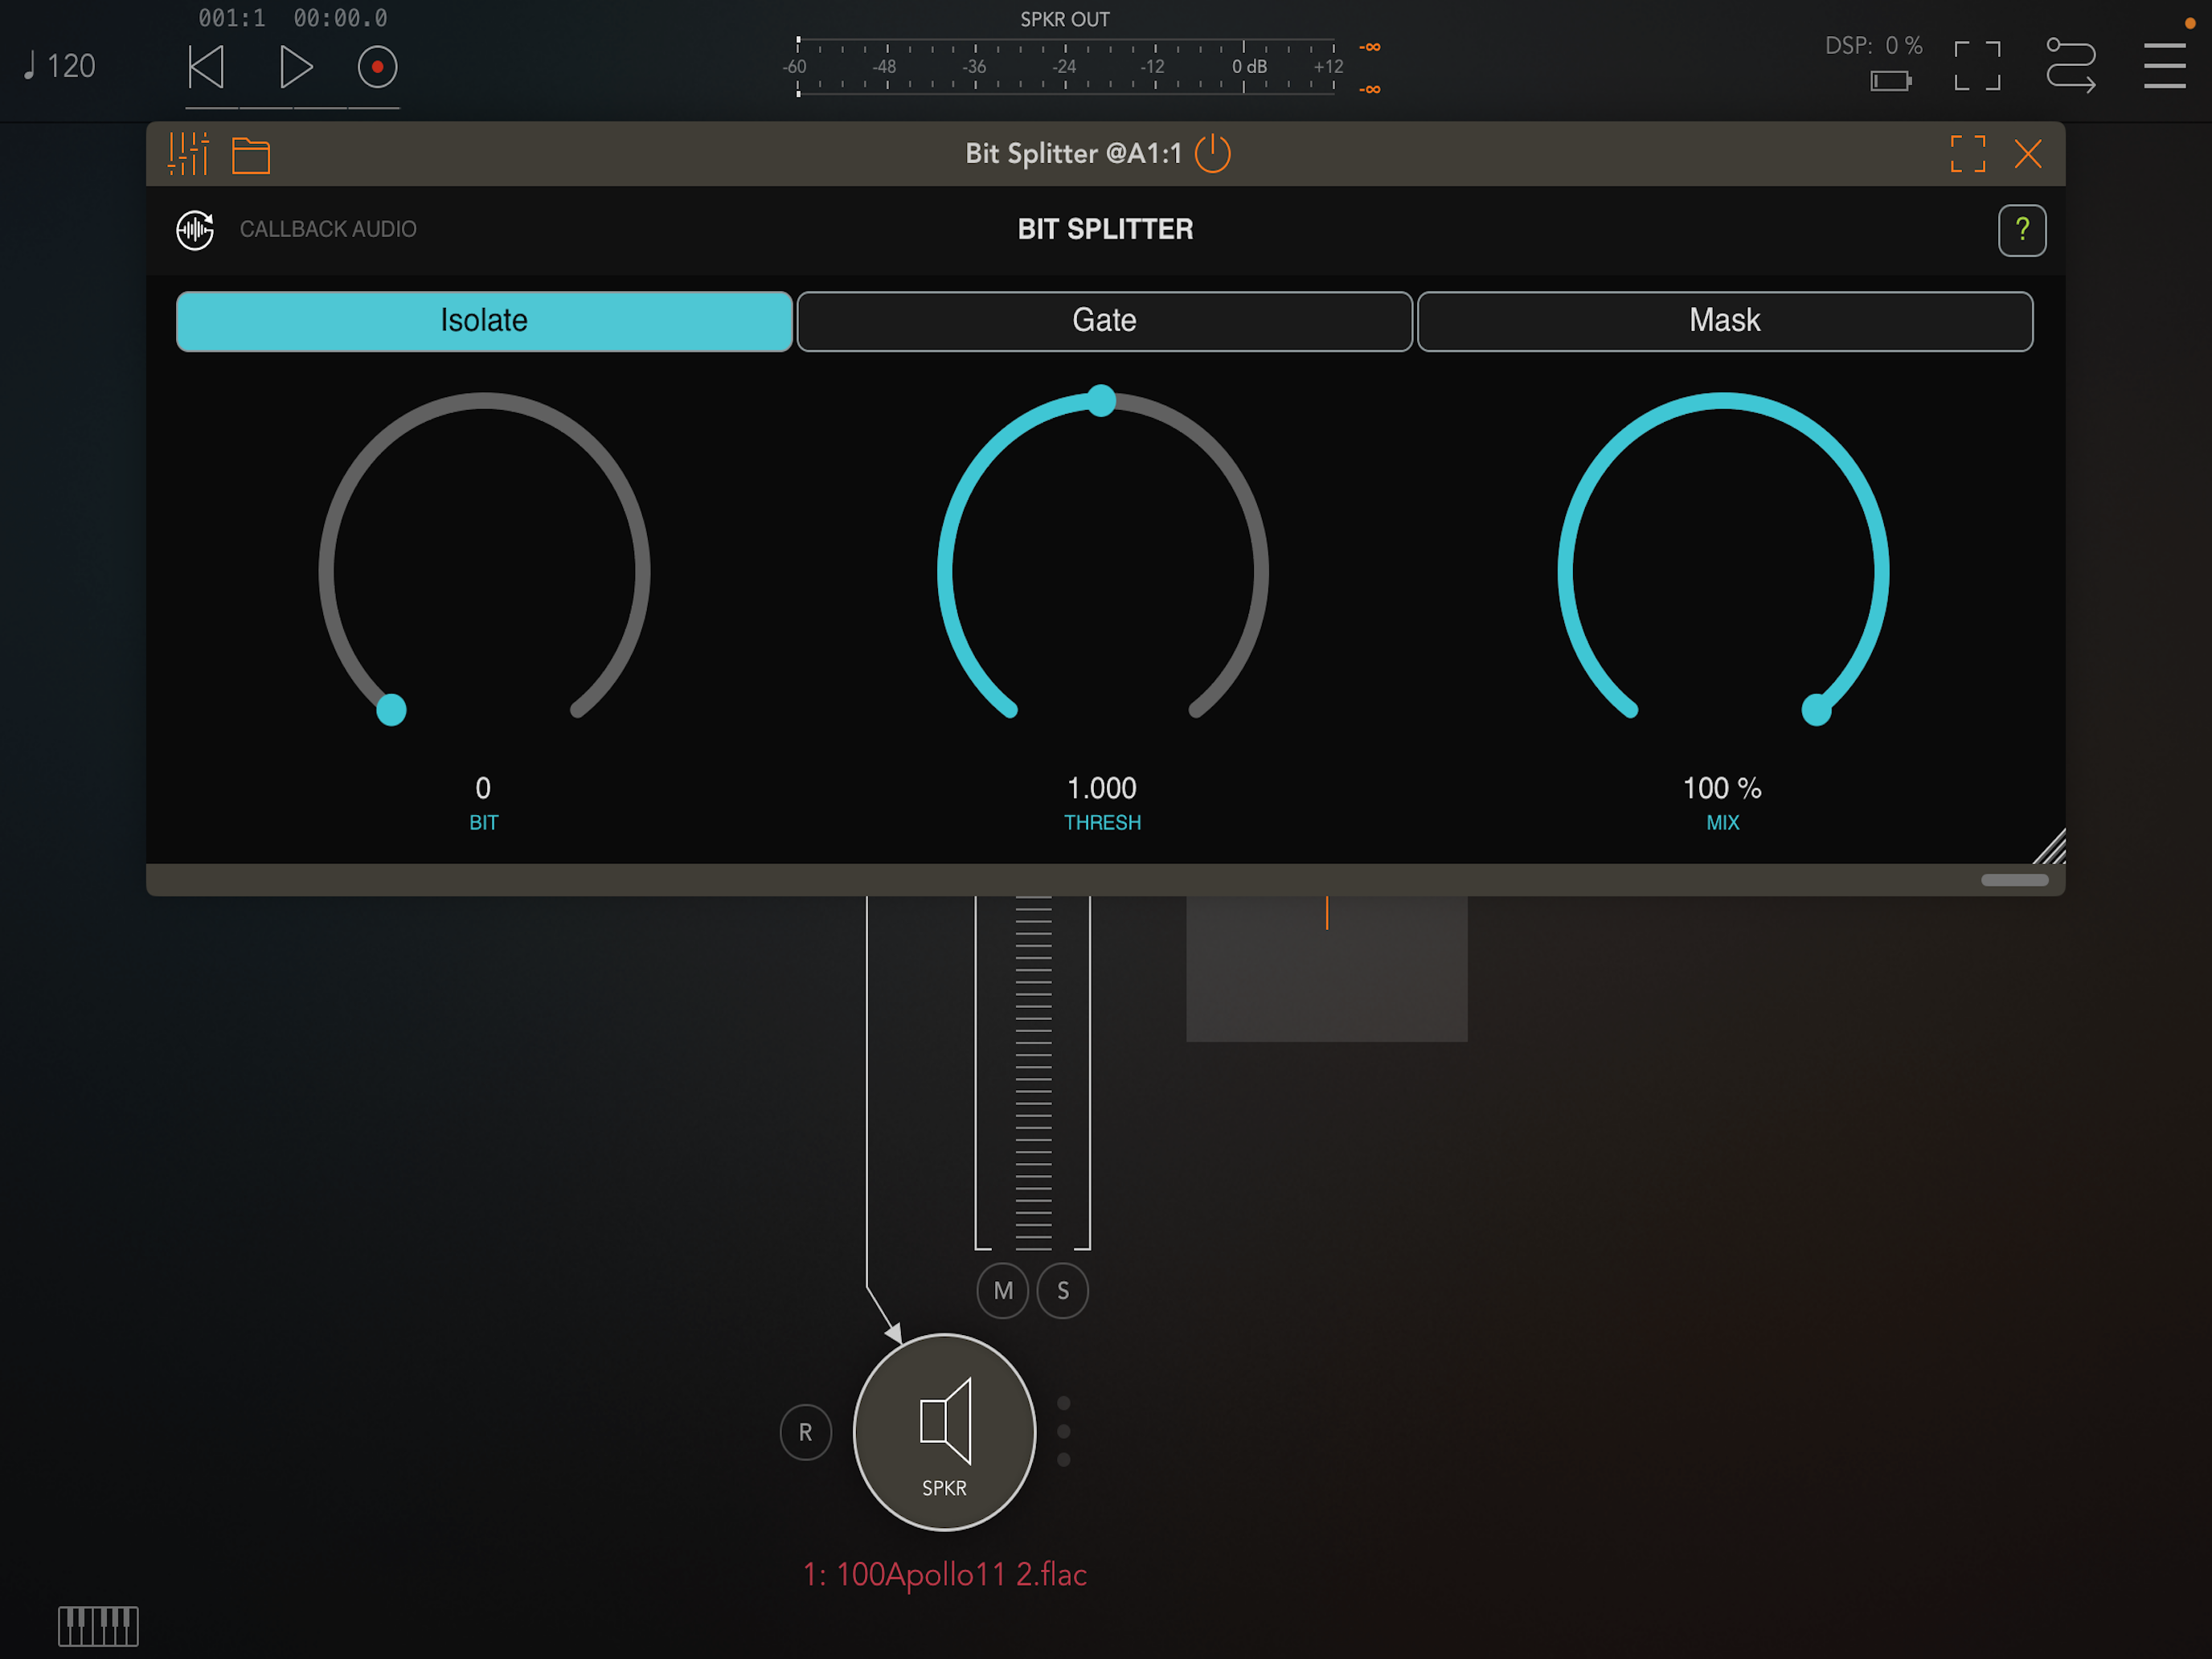The image size is (2212, 1659).
Task: Tap the MIX value 100 %
Action: 1722,788
